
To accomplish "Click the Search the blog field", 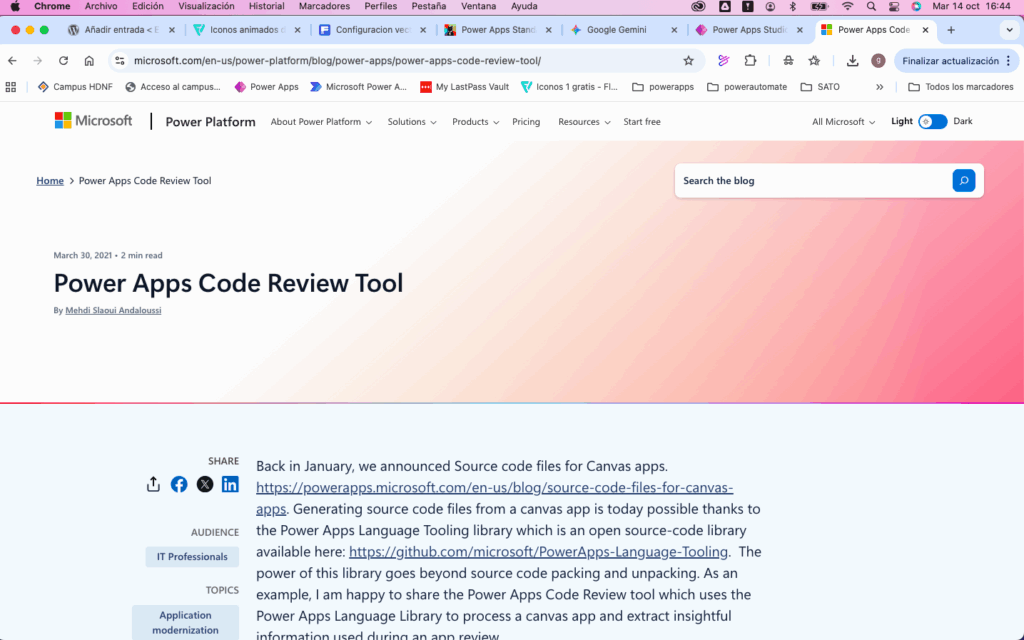I will 810,181.
